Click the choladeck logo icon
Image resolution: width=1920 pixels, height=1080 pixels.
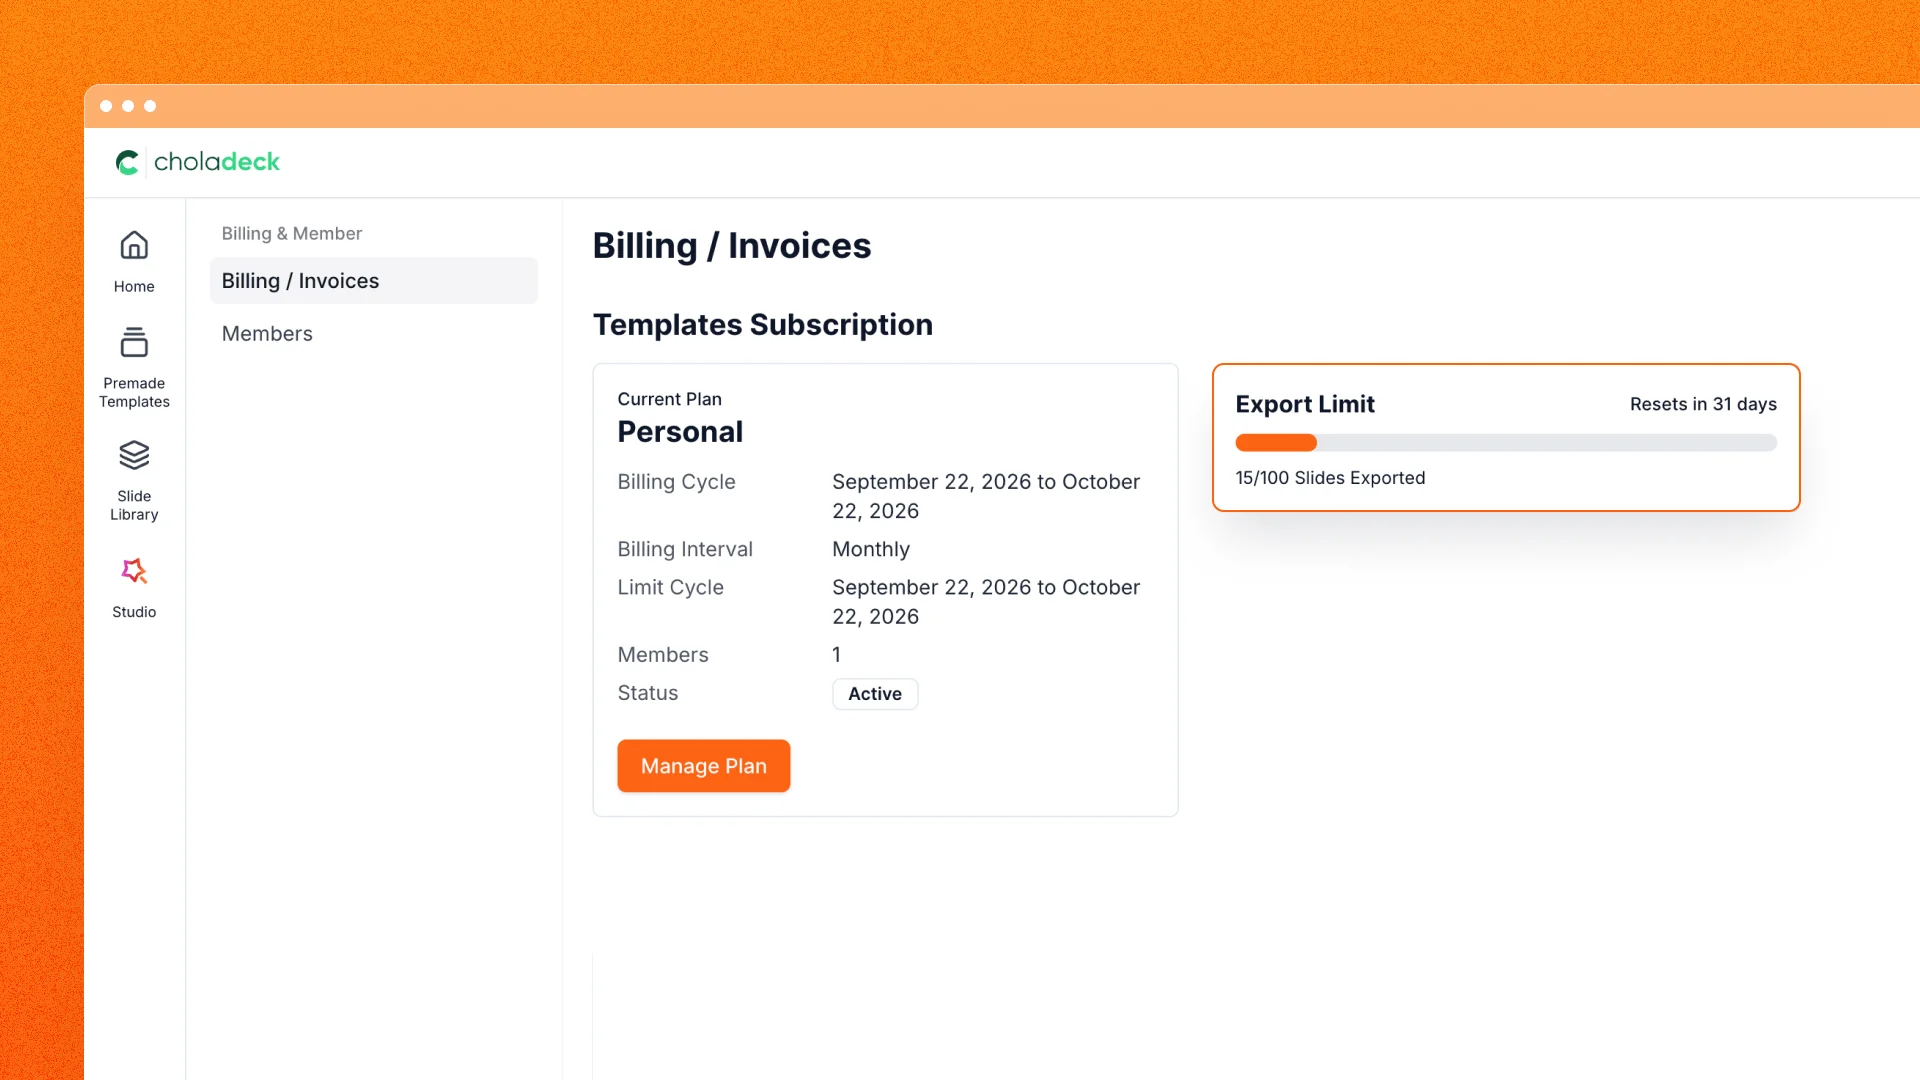(x=127, y=162)
